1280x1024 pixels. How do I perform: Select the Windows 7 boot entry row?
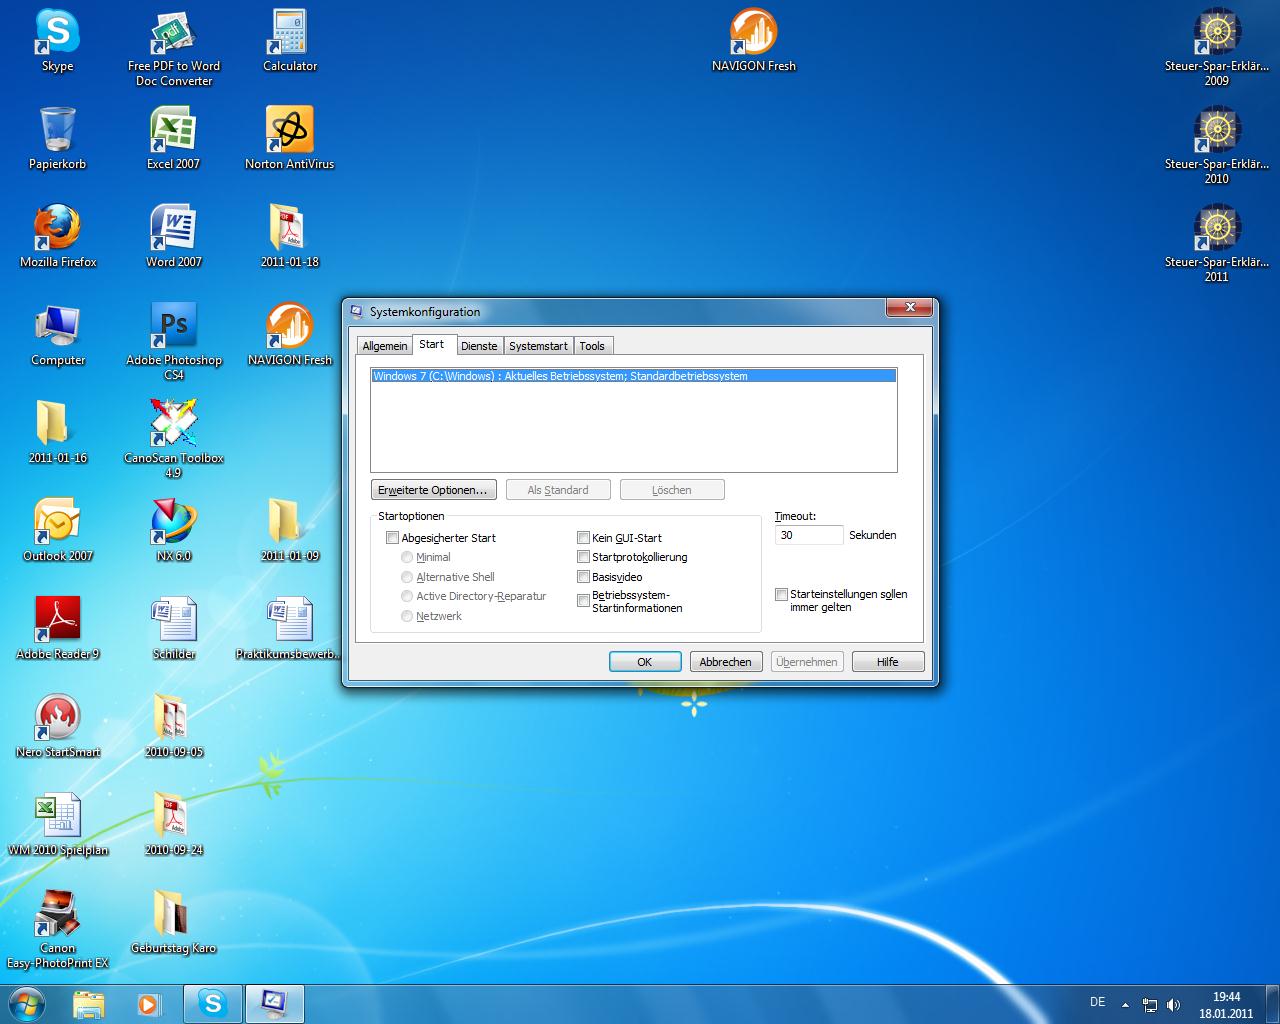pyautogui.click(x=634, y=376)
